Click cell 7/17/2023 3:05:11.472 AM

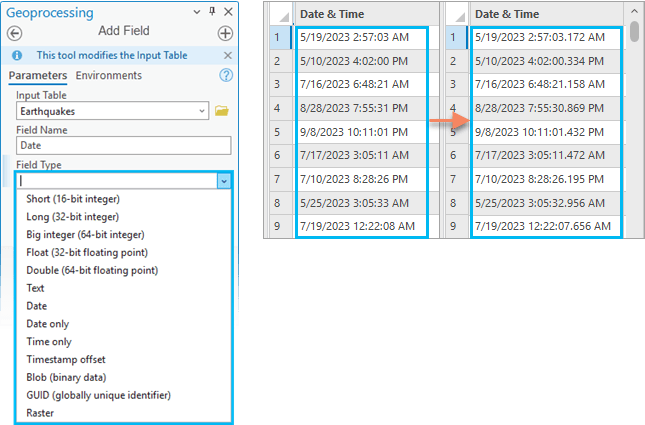point(546,155)
